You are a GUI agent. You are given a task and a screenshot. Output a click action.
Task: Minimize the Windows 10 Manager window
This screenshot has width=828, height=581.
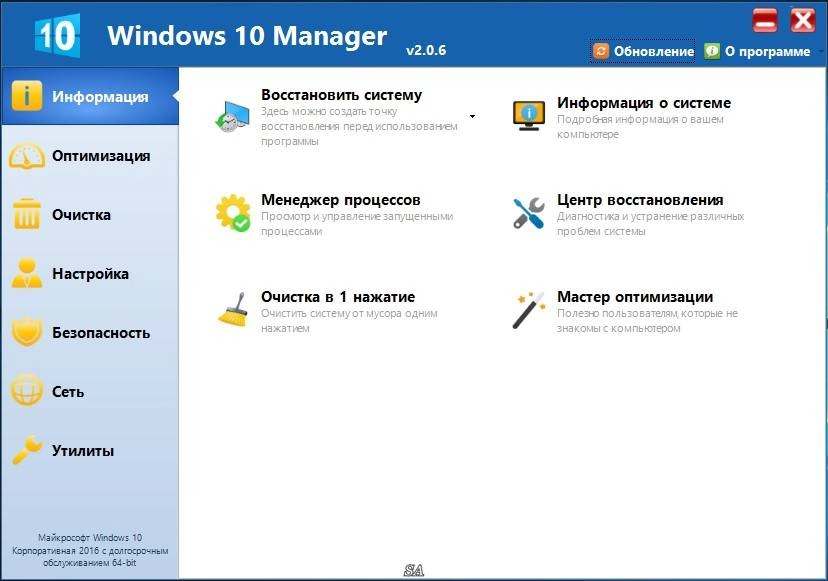point(765,21)
